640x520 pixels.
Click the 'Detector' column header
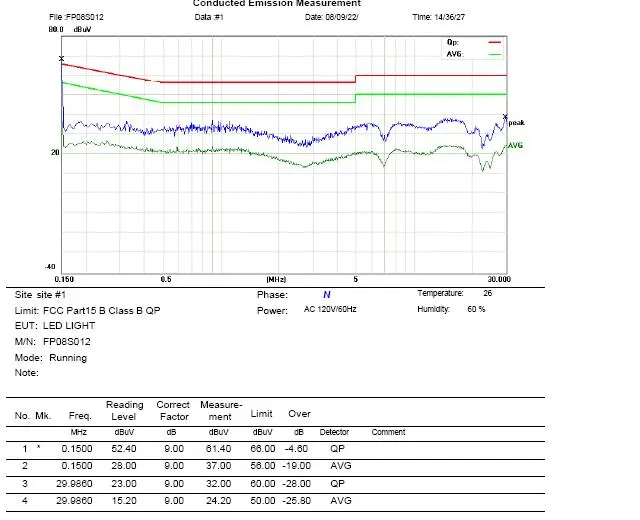pos(334,432)
